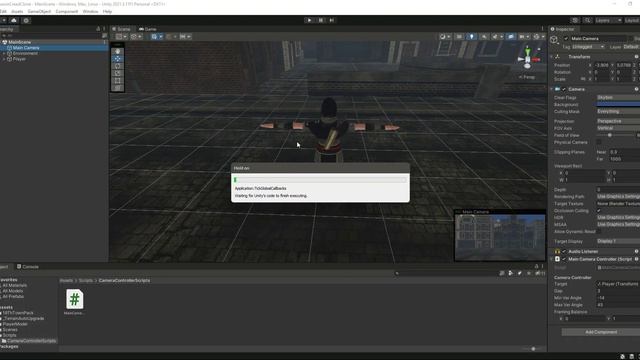The image size is (640, 360).
Task: Switch to the Game tab
Action: (148, 29)
